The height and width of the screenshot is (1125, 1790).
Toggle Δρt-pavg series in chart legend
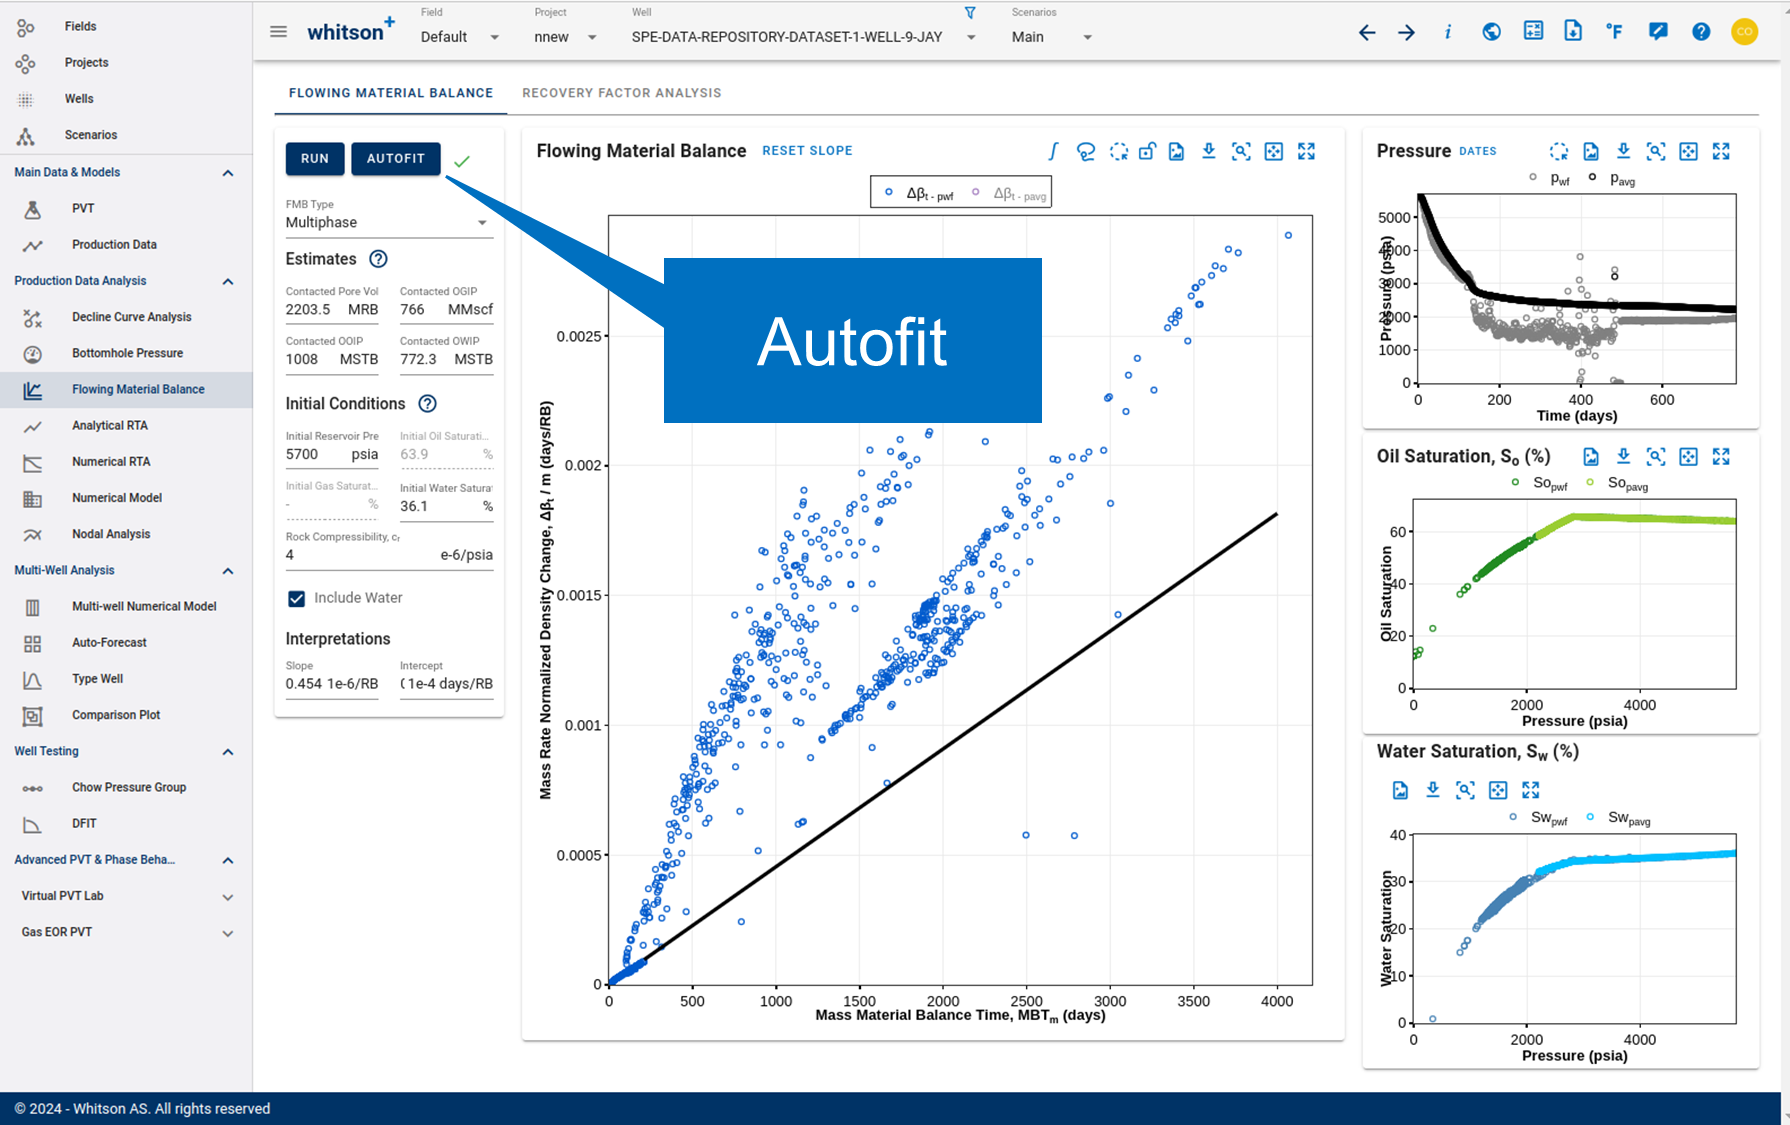pyautogui.click(x=1009, y=194)
